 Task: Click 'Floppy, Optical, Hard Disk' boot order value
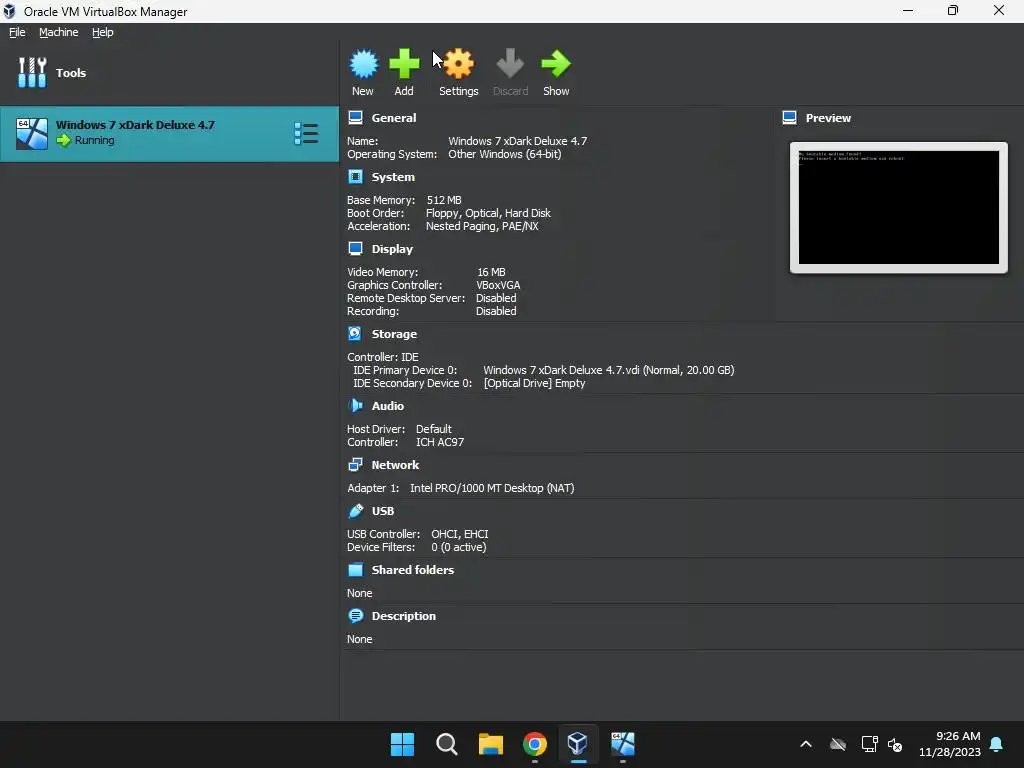click(x=488, y=213)
